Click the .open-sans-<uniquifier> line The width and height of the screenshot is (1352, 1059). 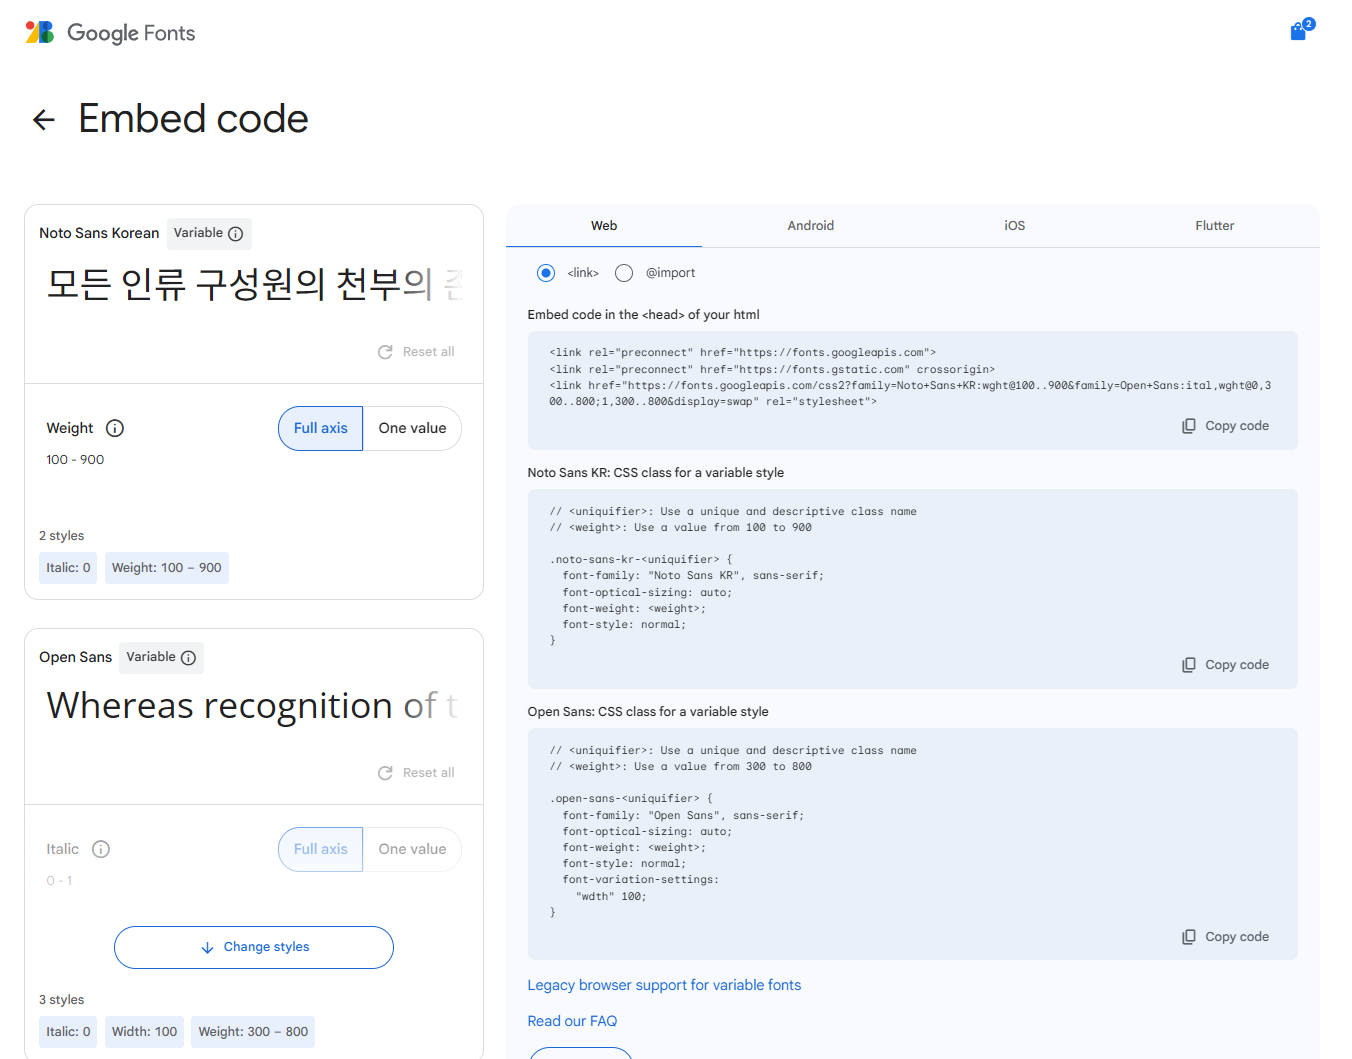[x=631, y=799]
